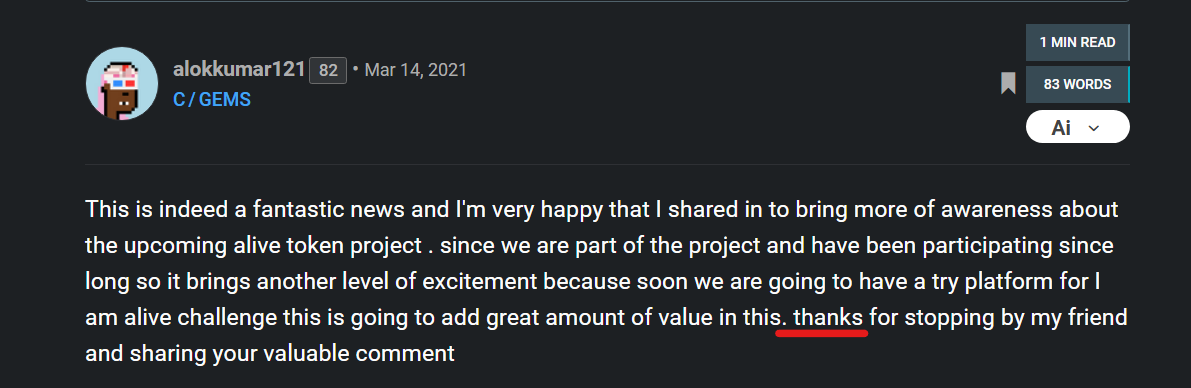Open the Mar 14, 2021 post date link
Screen dimensions: 1191x388
click(x=415, y=71)
